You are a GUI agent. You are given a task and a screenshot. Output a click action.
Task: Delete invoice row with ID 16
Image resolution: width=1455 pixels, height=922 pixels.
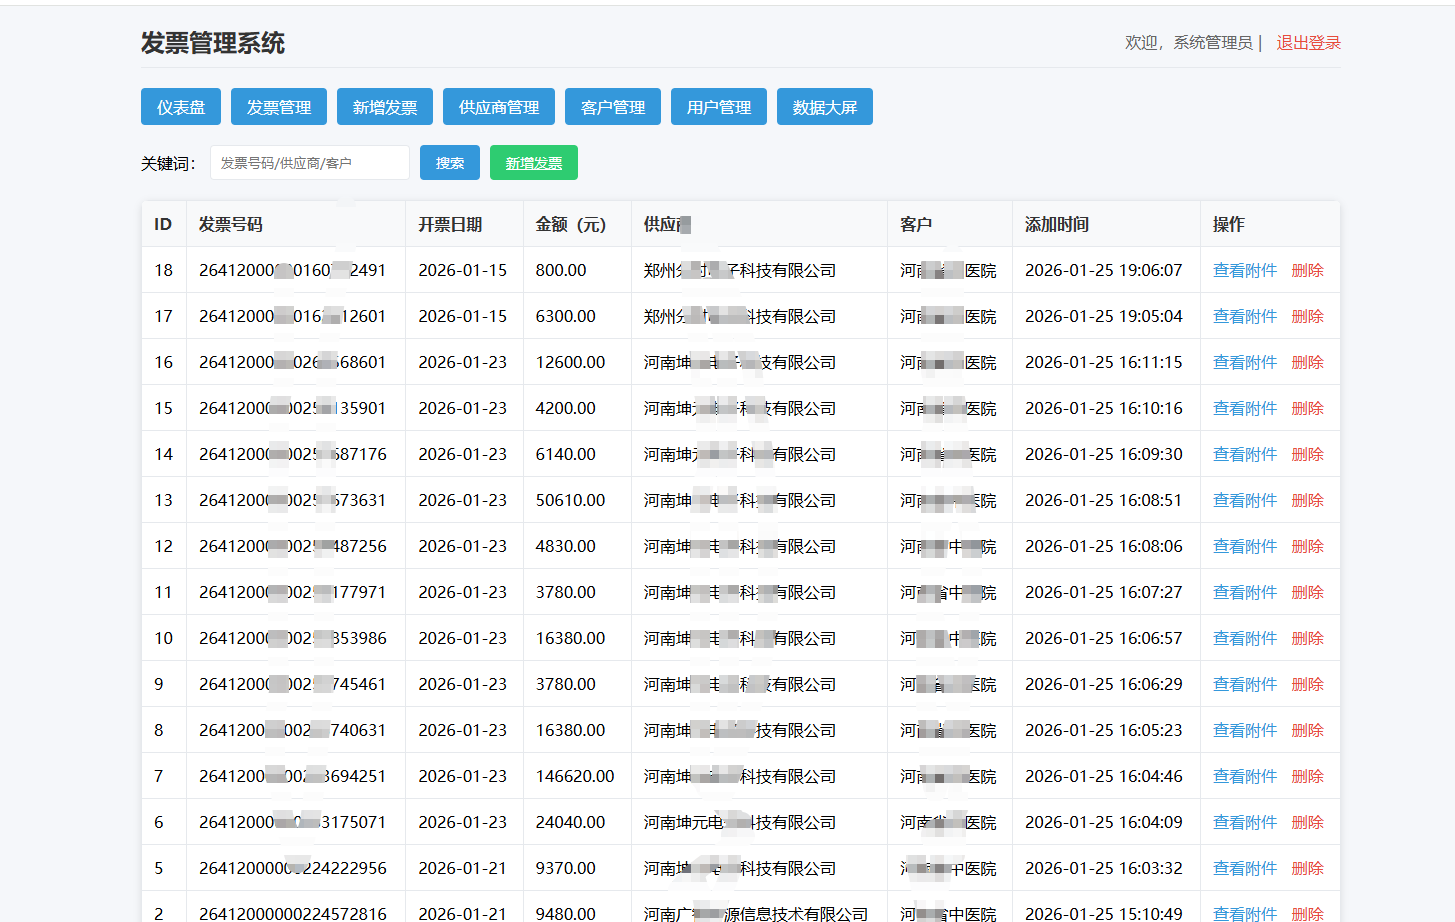pyautogui.click(x=1307, y=363)
